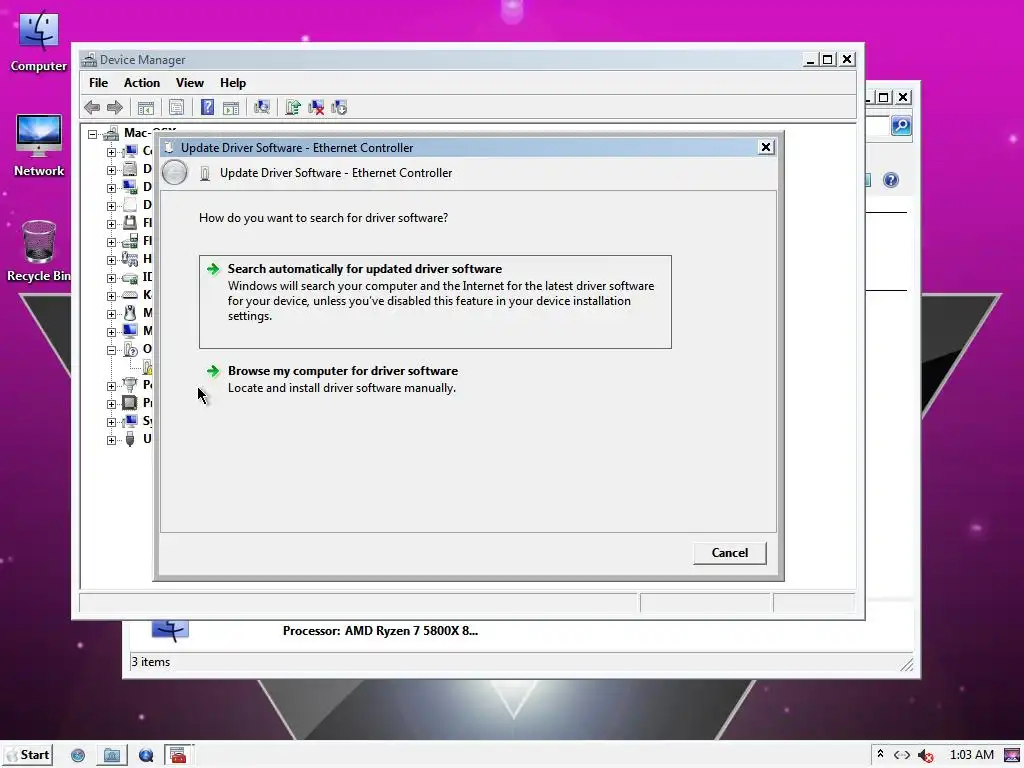Open the Start menu
1024x768 pixels.
point(27,755)
